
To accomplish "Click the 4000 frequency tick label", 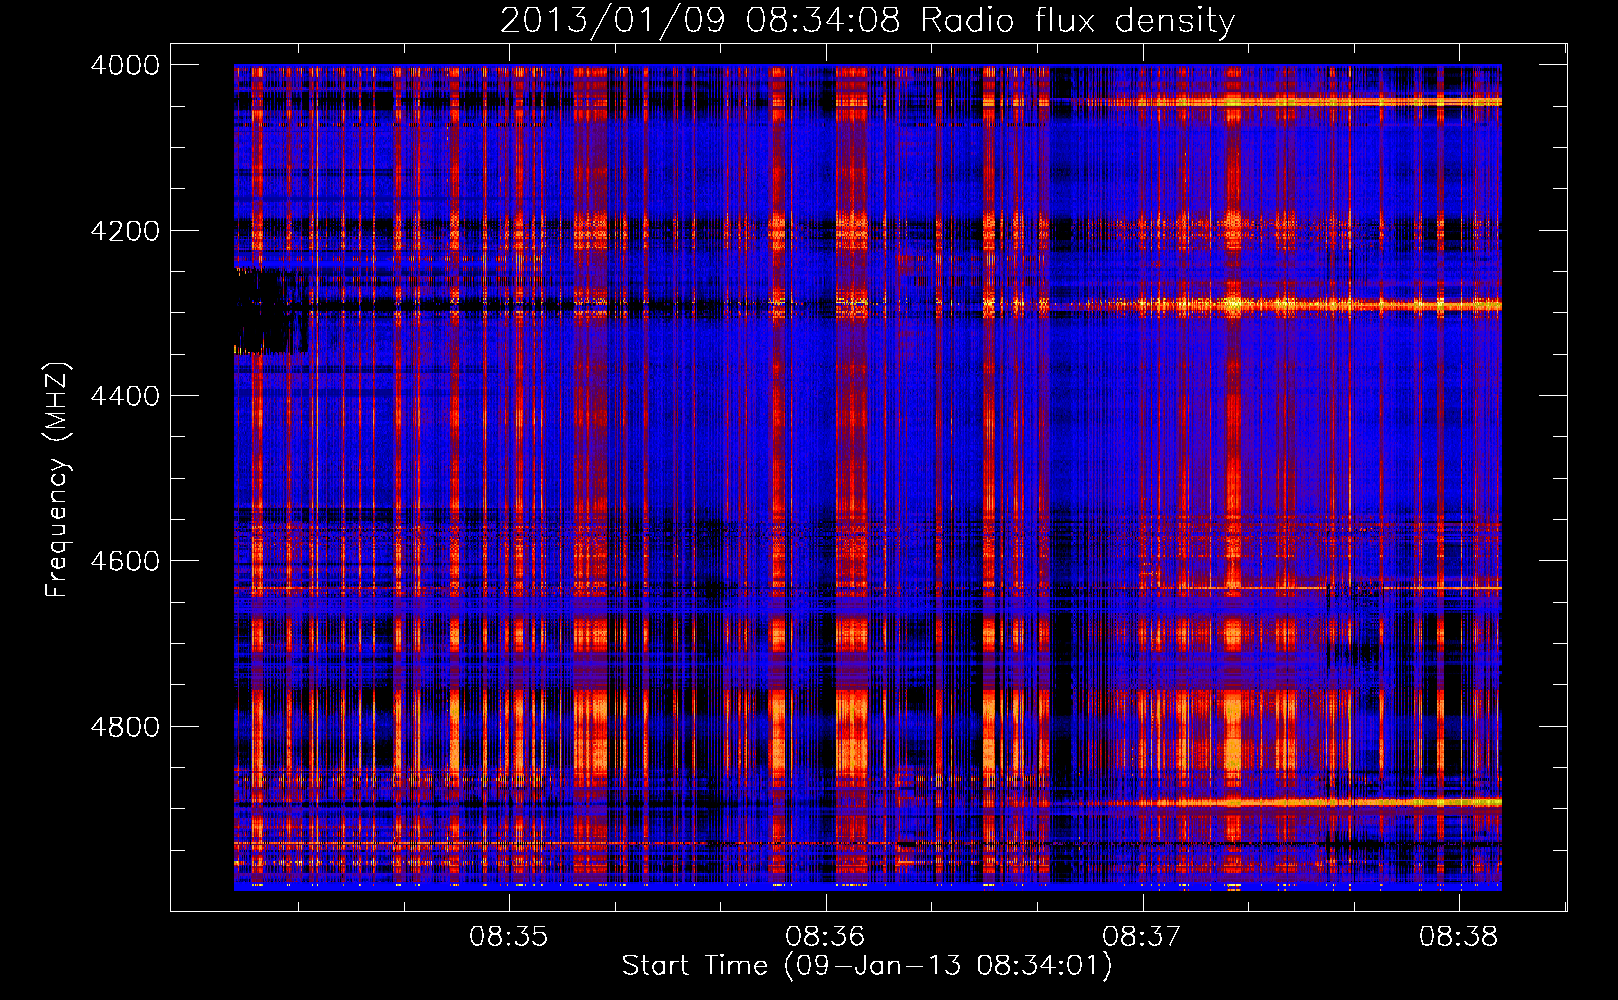I will [x=125, y=65].
